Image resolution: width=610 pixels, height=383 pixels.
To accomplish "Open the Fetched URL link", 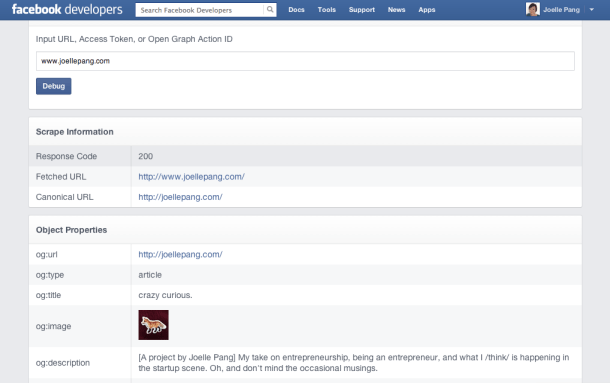I will 191,177.
